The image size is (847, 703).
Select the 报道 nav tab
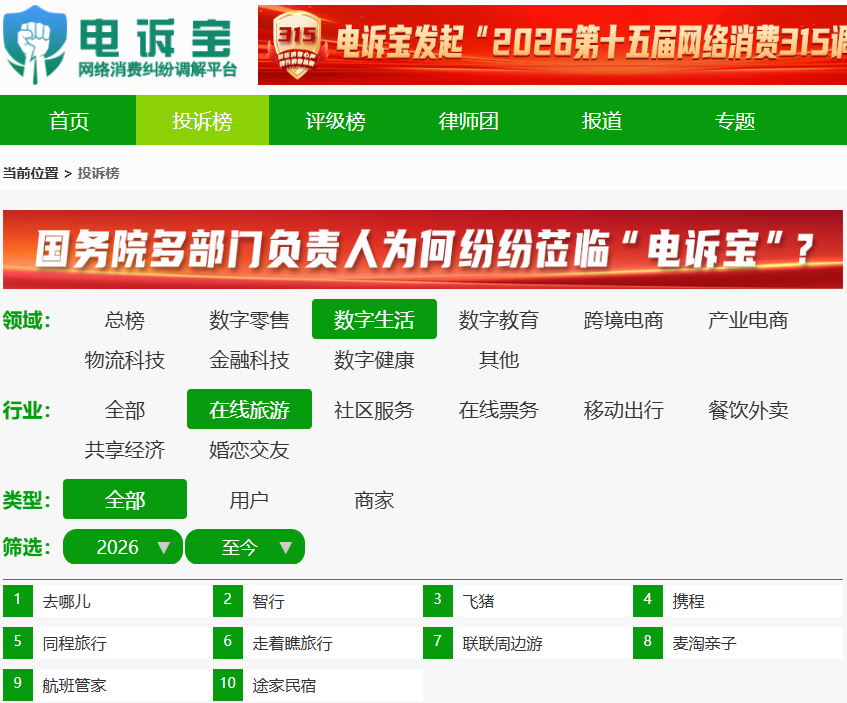click(x=602, y=120)
